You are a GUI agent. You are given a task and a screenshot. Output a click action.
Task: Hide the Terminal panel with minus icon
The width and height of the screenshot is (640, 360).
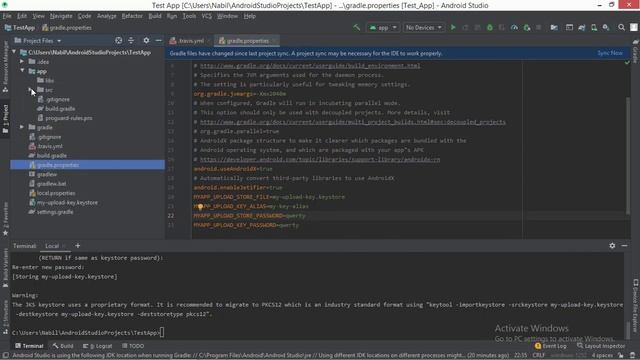624,246
